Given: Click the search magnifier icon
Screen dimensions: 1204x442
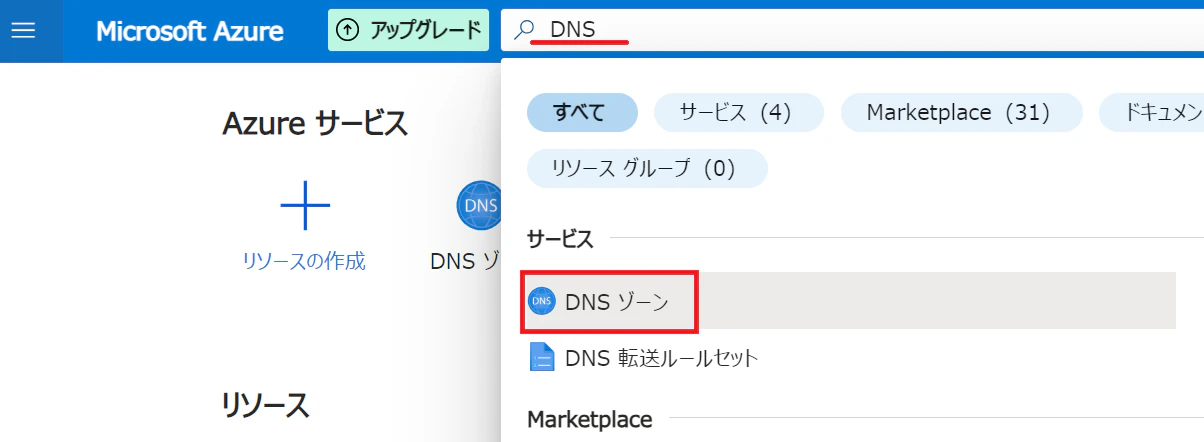Looking at the screenshot, I should click(x=524, y=30).
